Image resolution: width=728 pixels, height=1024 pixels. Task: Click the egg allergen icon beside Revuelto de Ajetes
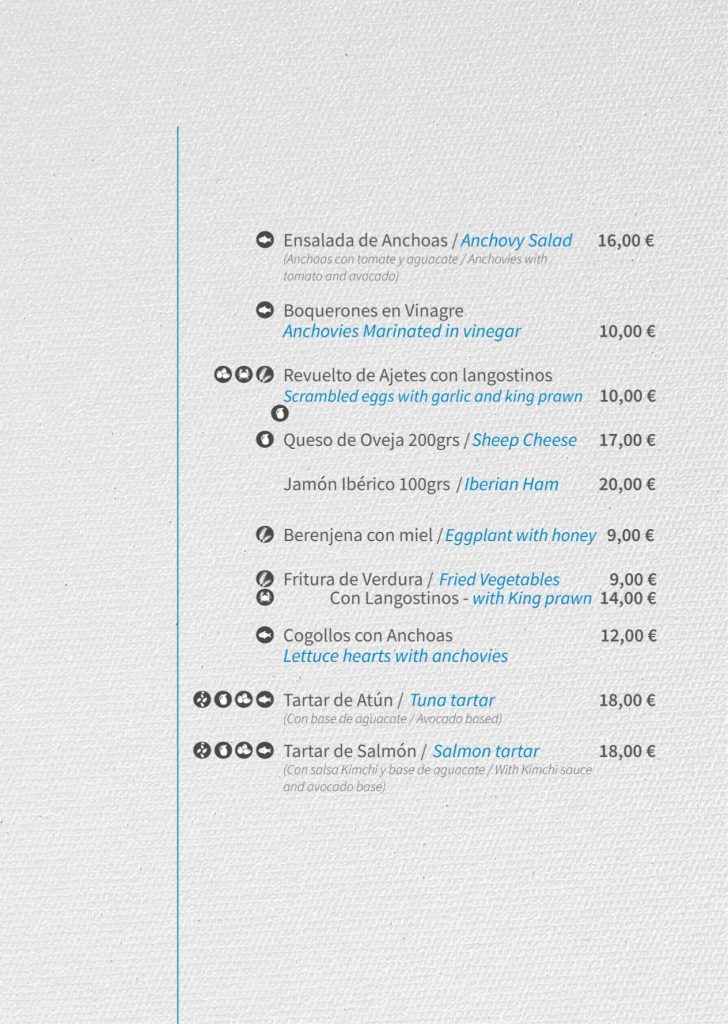[223, 374]
